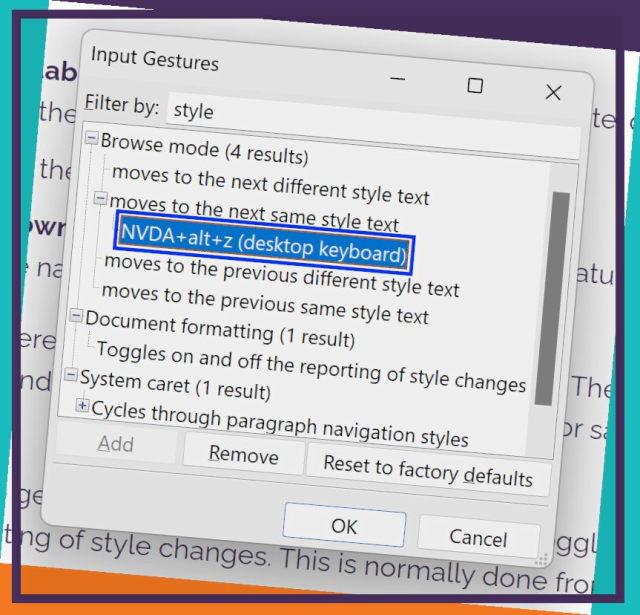Expand 'Cycles through paragraph navigation styles' node

click(x=82, y=405)
